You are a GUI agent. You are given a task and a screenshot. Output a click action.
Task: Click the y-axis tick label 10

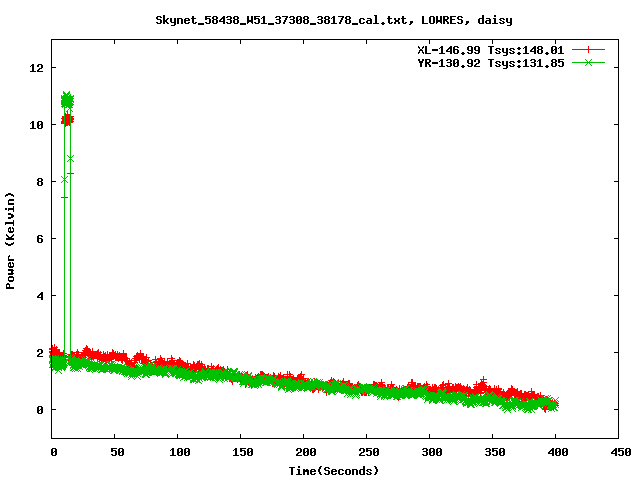36,125
